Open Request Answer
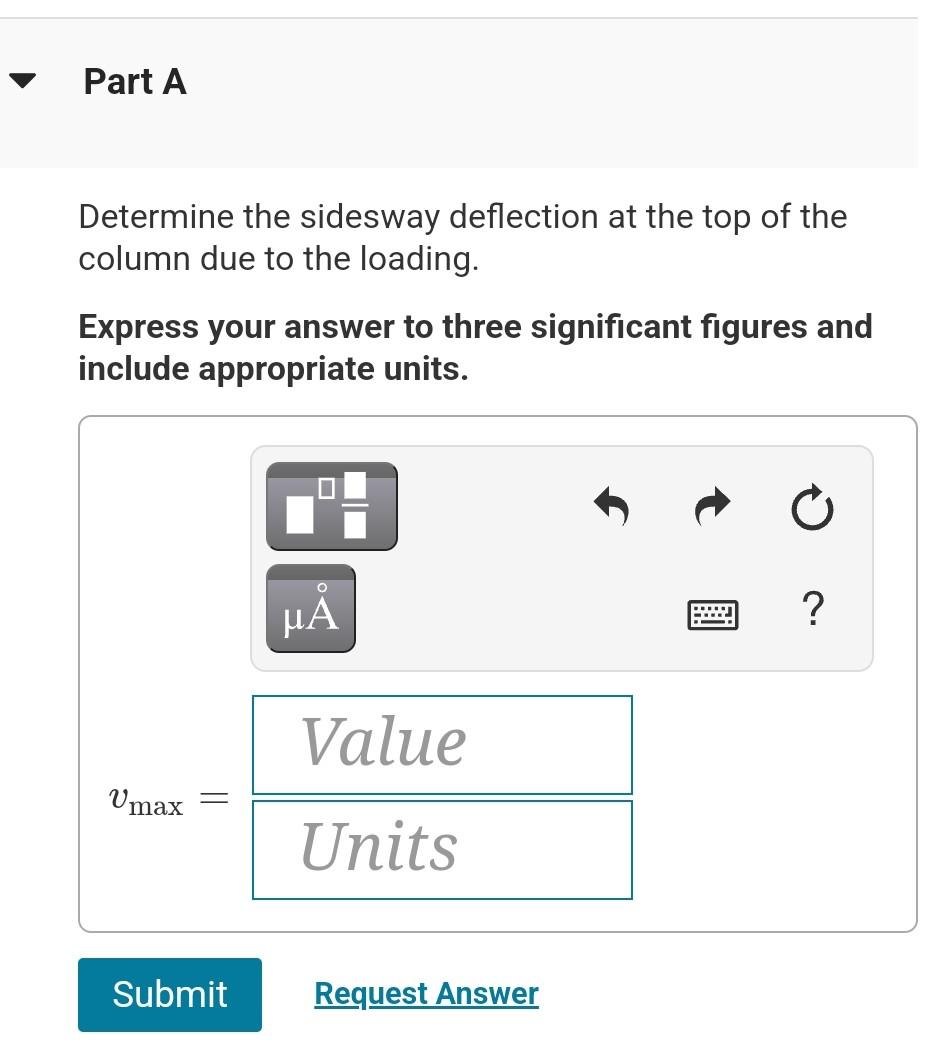The width and height of the screenshot is (935, 1044). 425,993
